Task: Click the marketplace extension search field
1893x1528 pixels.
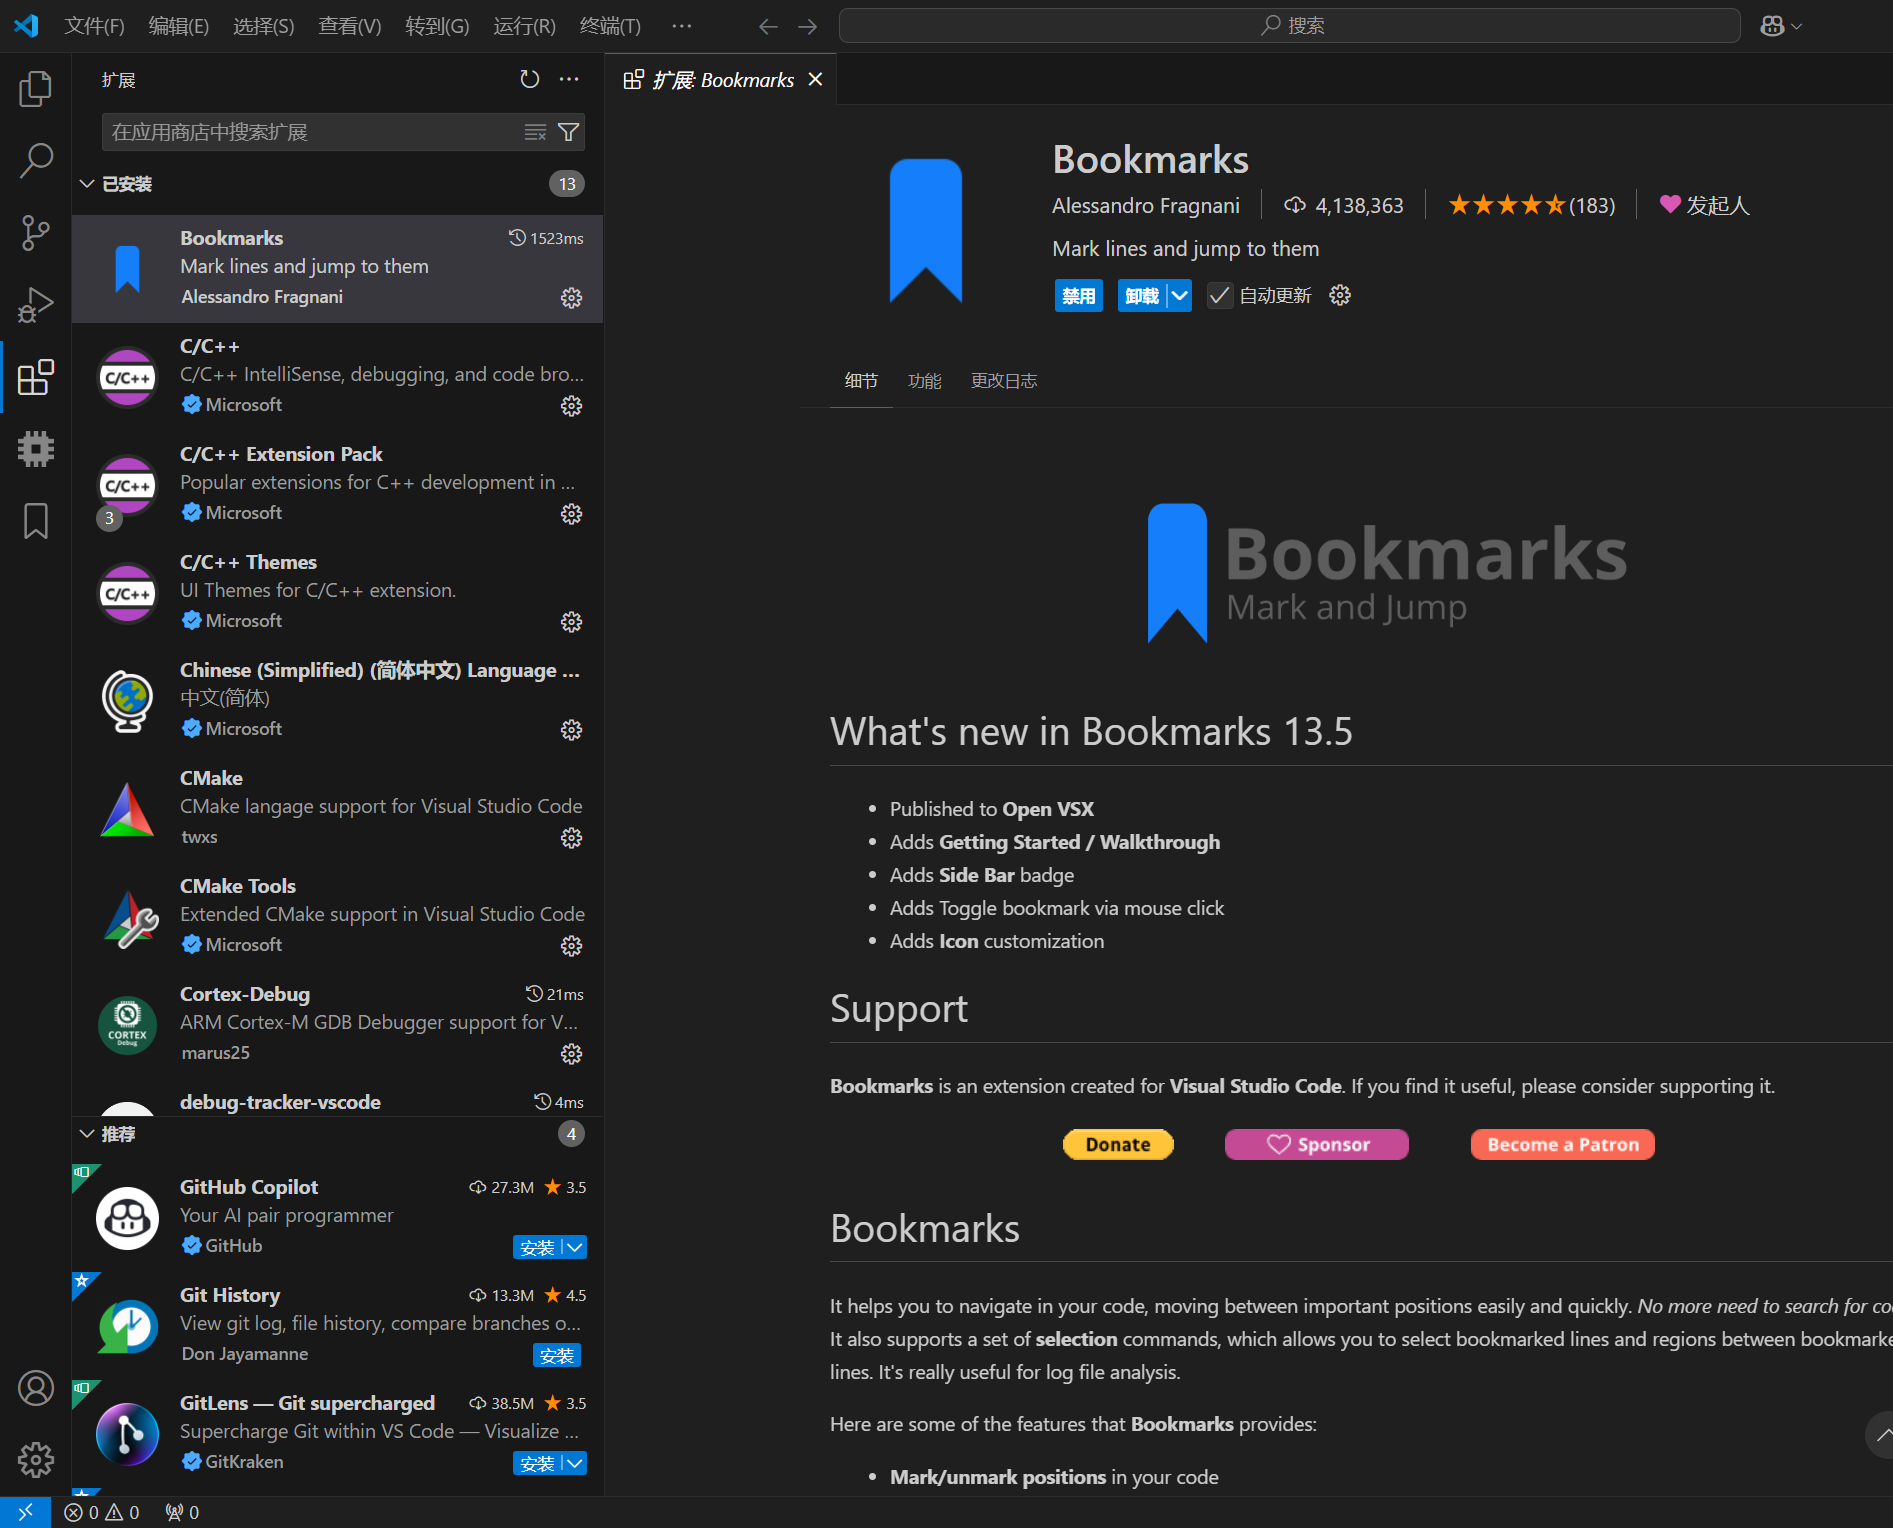Action: (x=310, y=132)
